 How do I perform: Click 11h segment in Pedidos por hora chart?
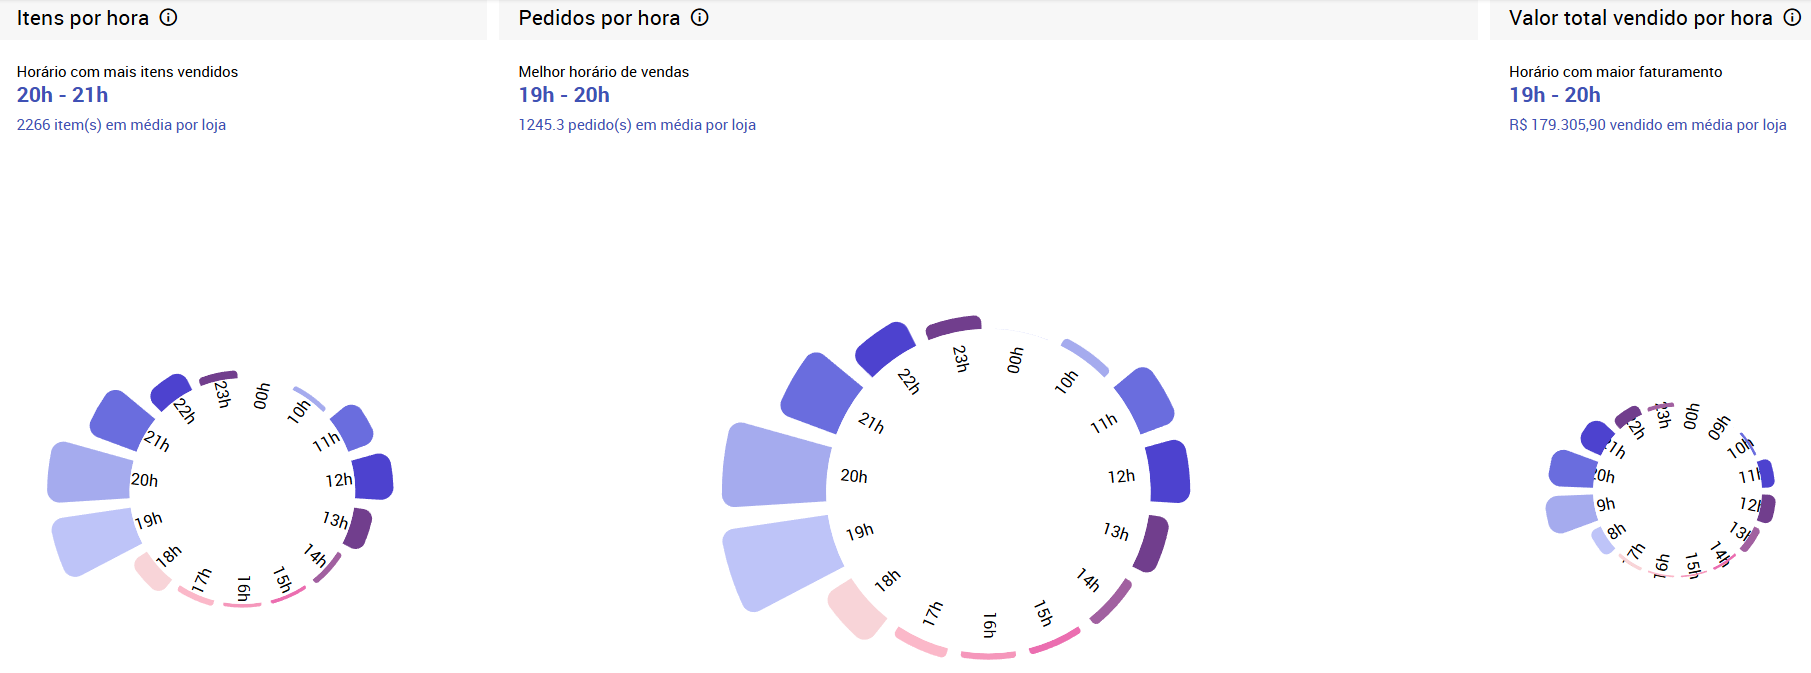point(1145,401)
